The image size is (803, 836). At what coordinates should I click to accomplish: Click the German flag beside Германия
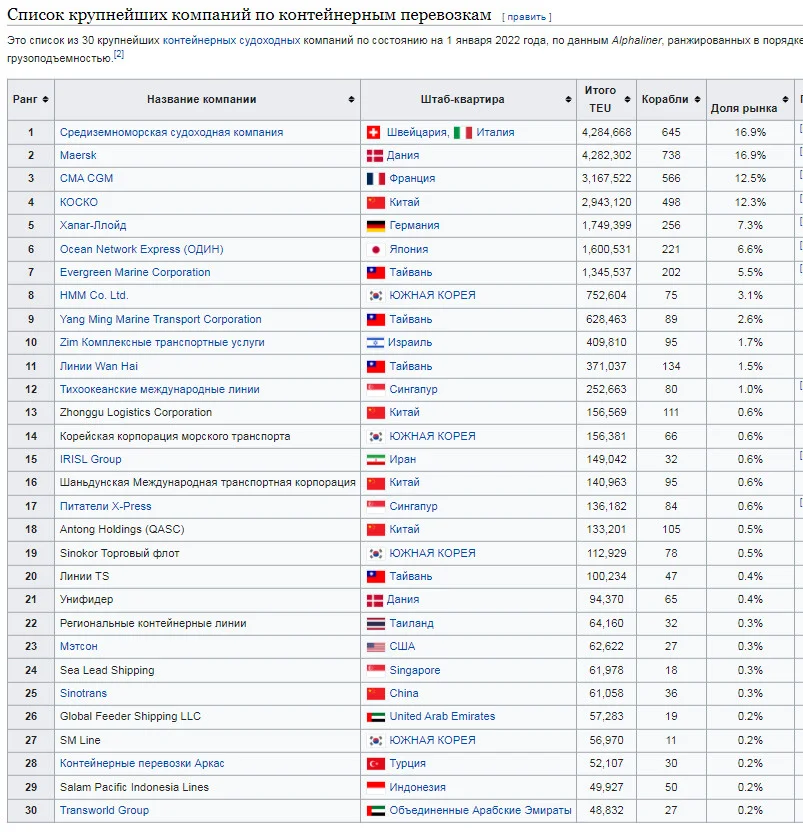(376, 226)
